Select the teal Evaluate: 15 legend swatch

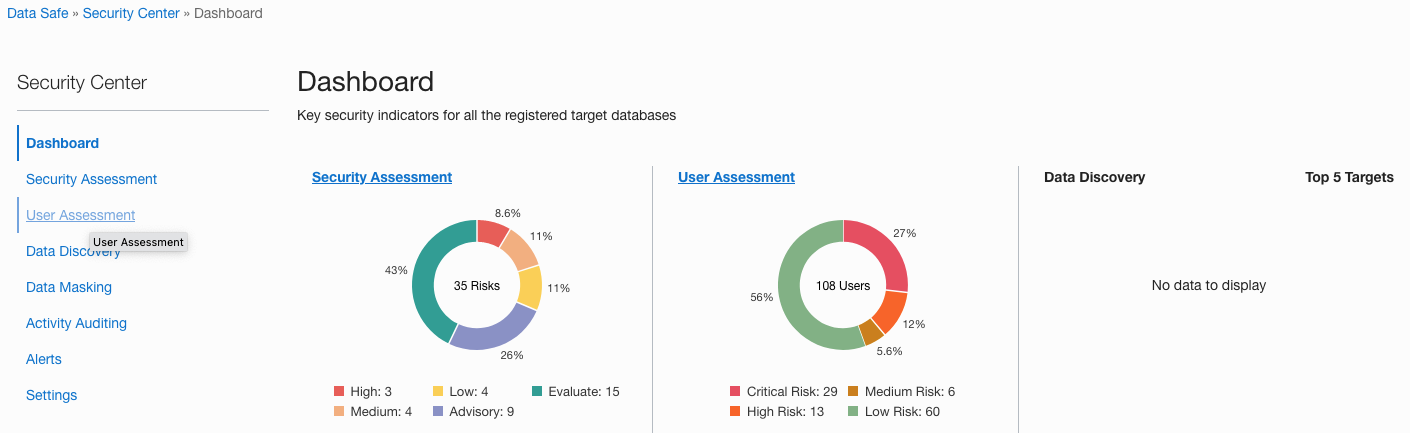(x=537, y=392)
